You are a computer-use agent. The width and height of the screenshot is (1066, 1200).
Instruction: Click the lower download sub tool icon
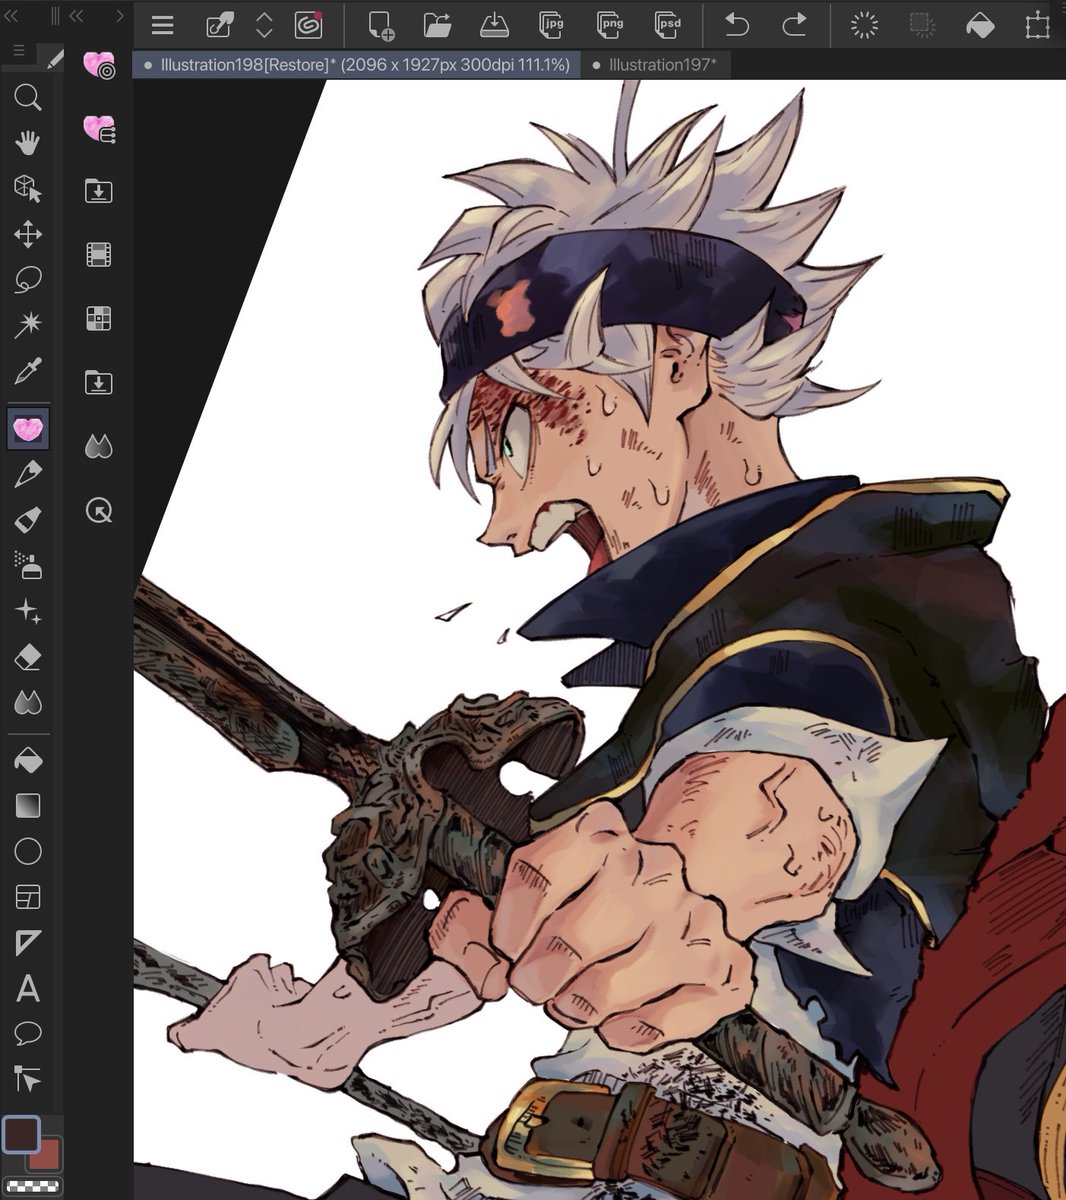click(98, 383)
